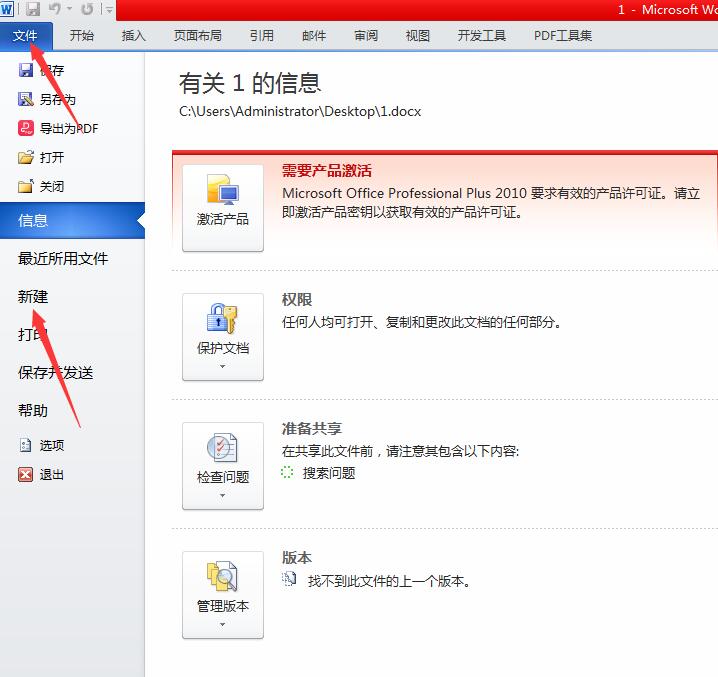
Task: Choose 退出 to exit Word
Action: click(x=51, y=475)
